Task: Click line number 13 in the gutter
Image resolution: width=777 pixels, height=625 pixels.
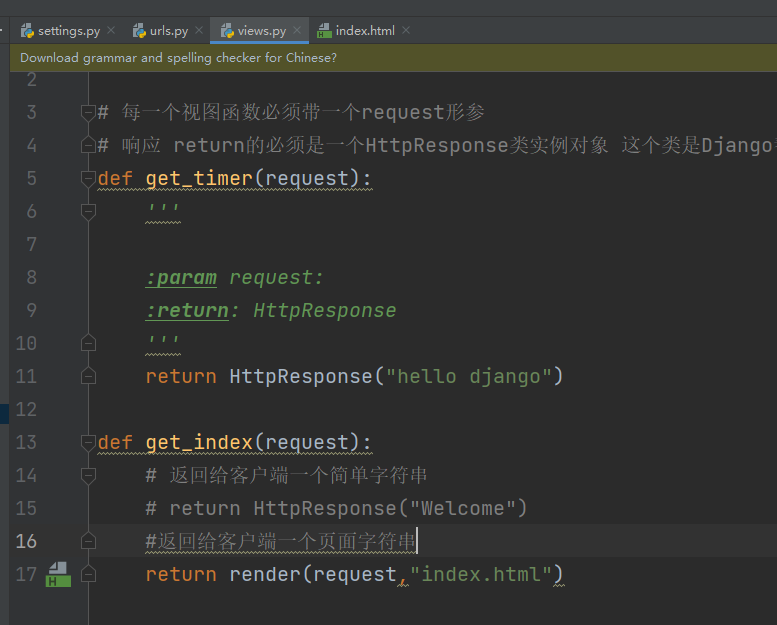Action: point(27,442)
